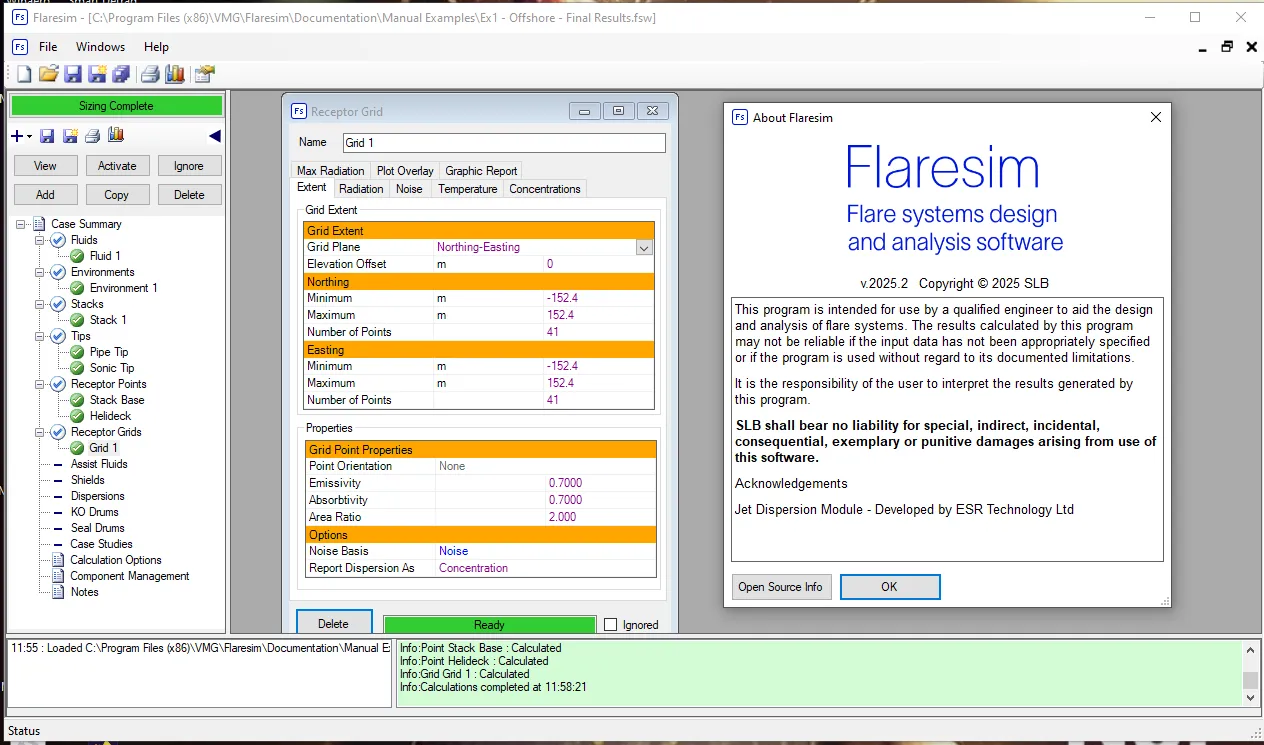Screen dimensions: 1264x745
Task: Click the Stack 1 green check icon
Action: point(77,320)
